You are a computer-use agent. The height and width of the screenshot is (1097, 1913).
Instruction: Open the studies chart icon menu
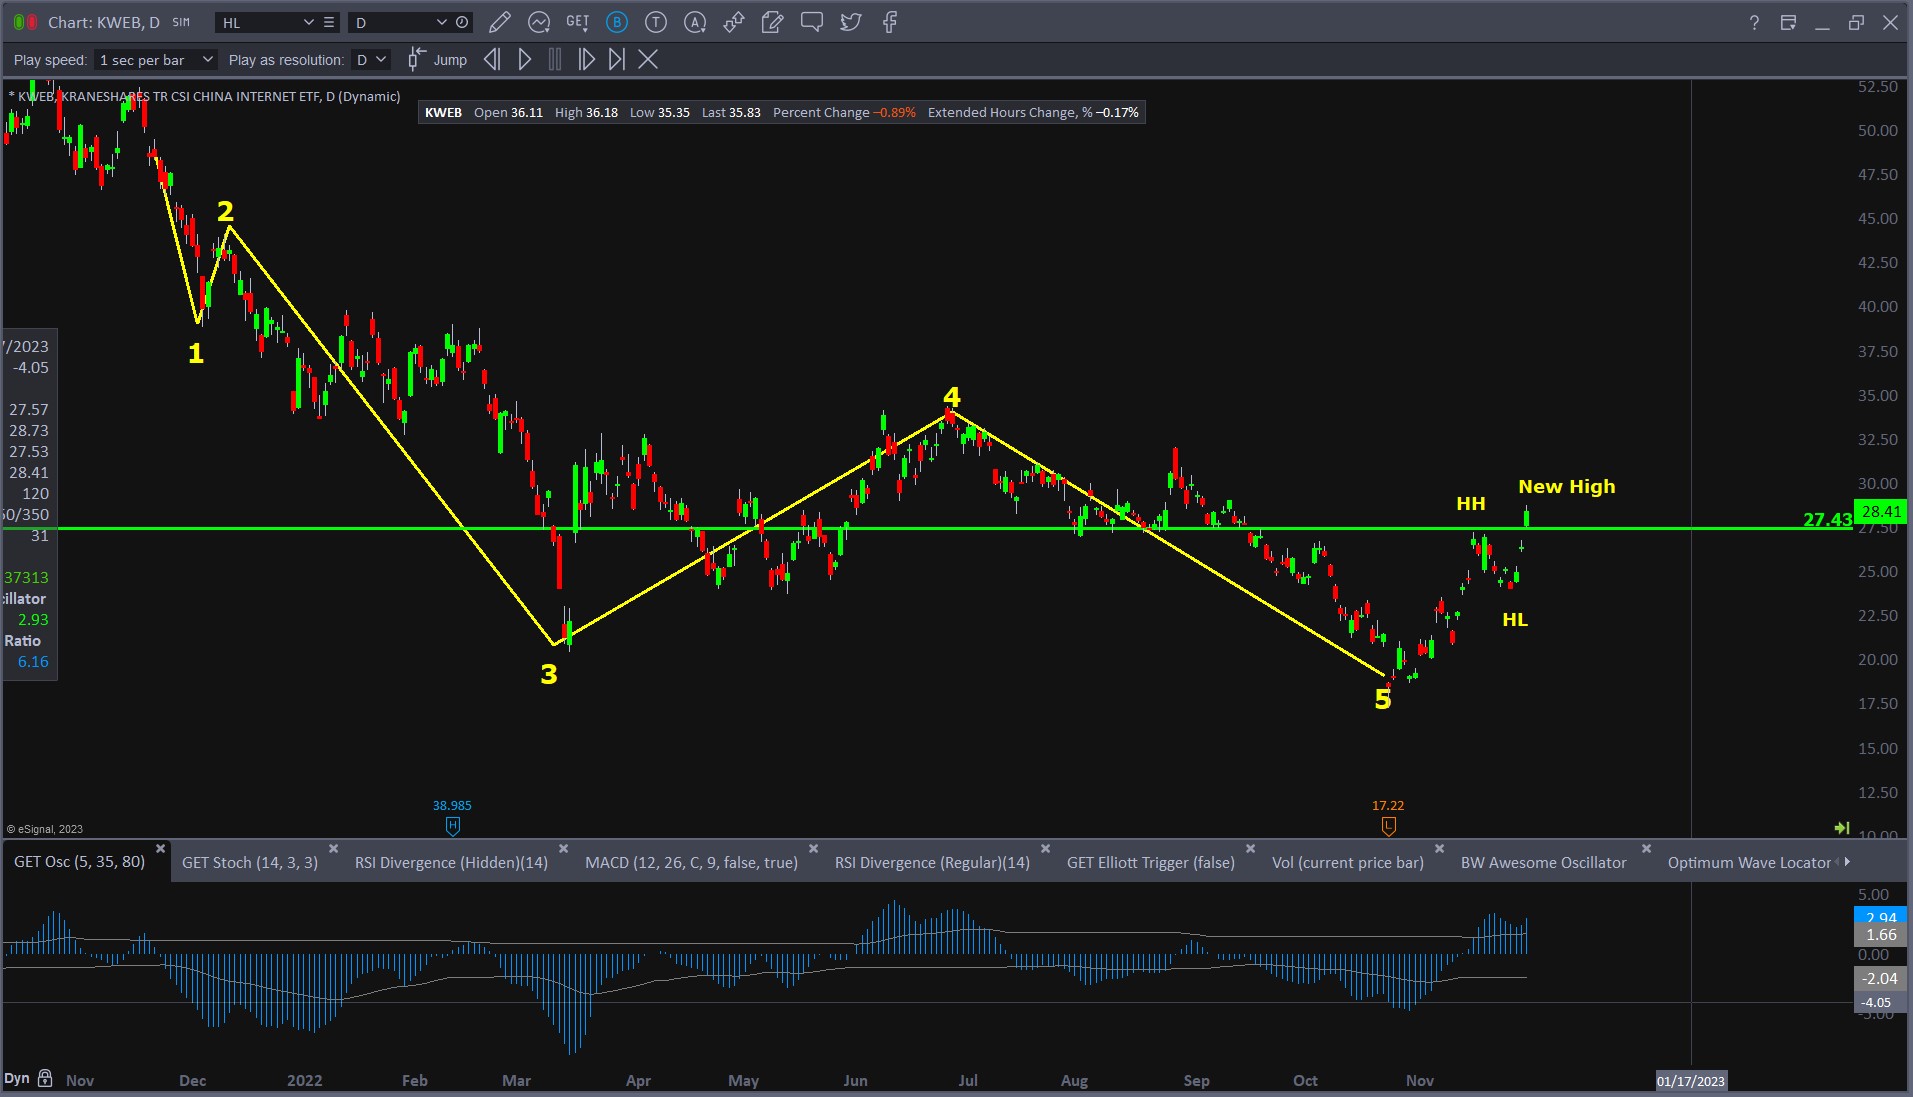[x=539, y=22]
